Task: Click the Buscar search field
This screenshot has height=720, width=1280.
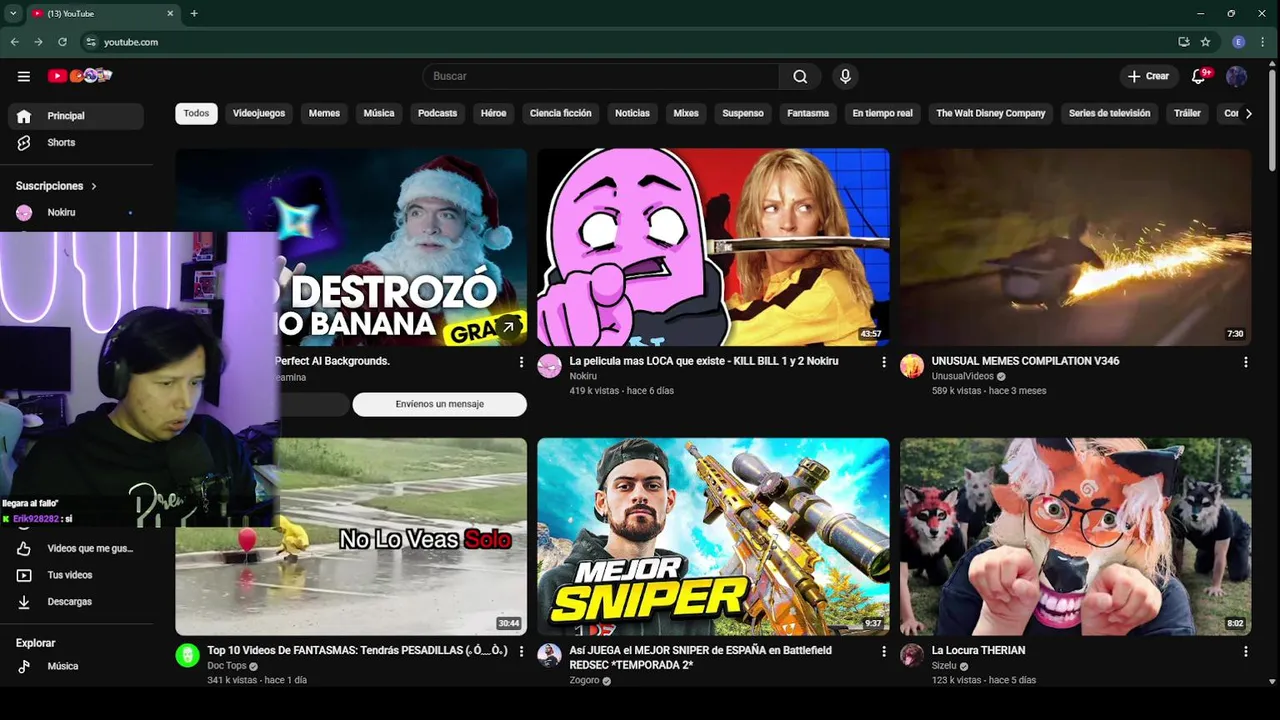Action: click(601, 76)
